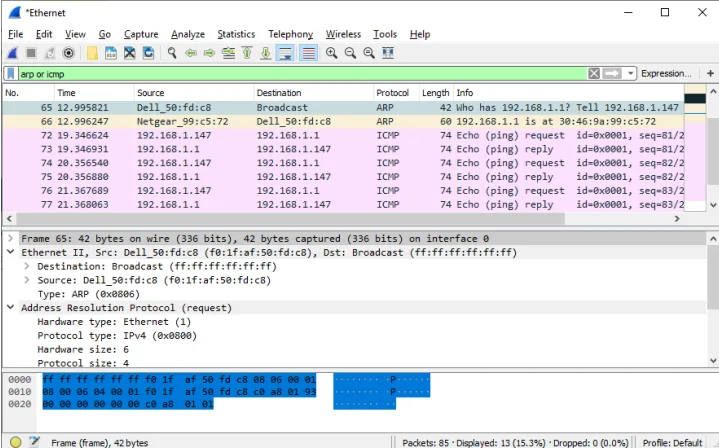
Task: Save the capture file
Action: [111, 53]
